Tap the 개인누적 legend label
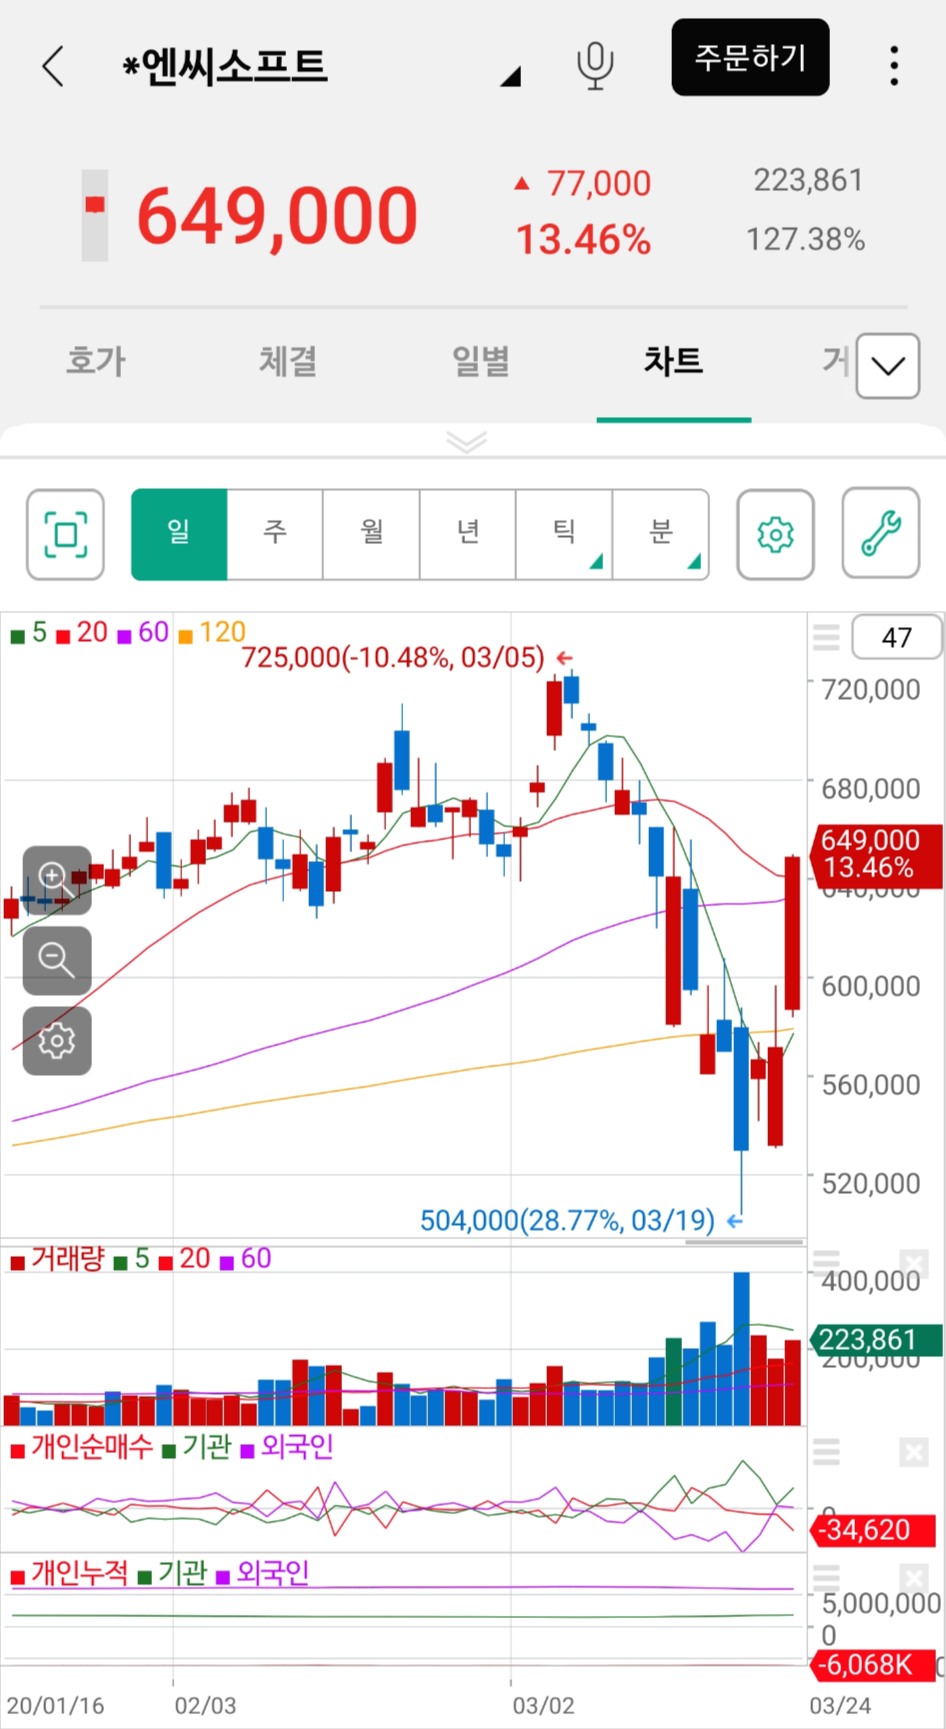This screenshot has height=1729, width=946. [x=69, y=1573]
